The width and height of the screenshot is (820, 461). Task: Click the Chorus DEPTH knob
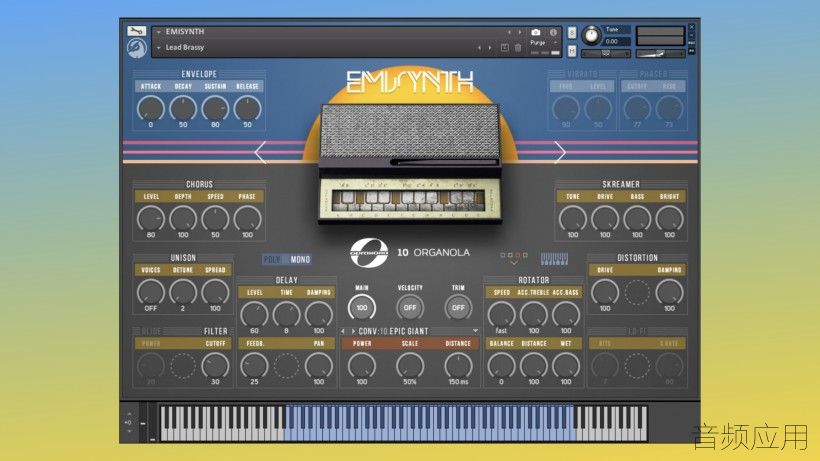[x=183, y=219]
